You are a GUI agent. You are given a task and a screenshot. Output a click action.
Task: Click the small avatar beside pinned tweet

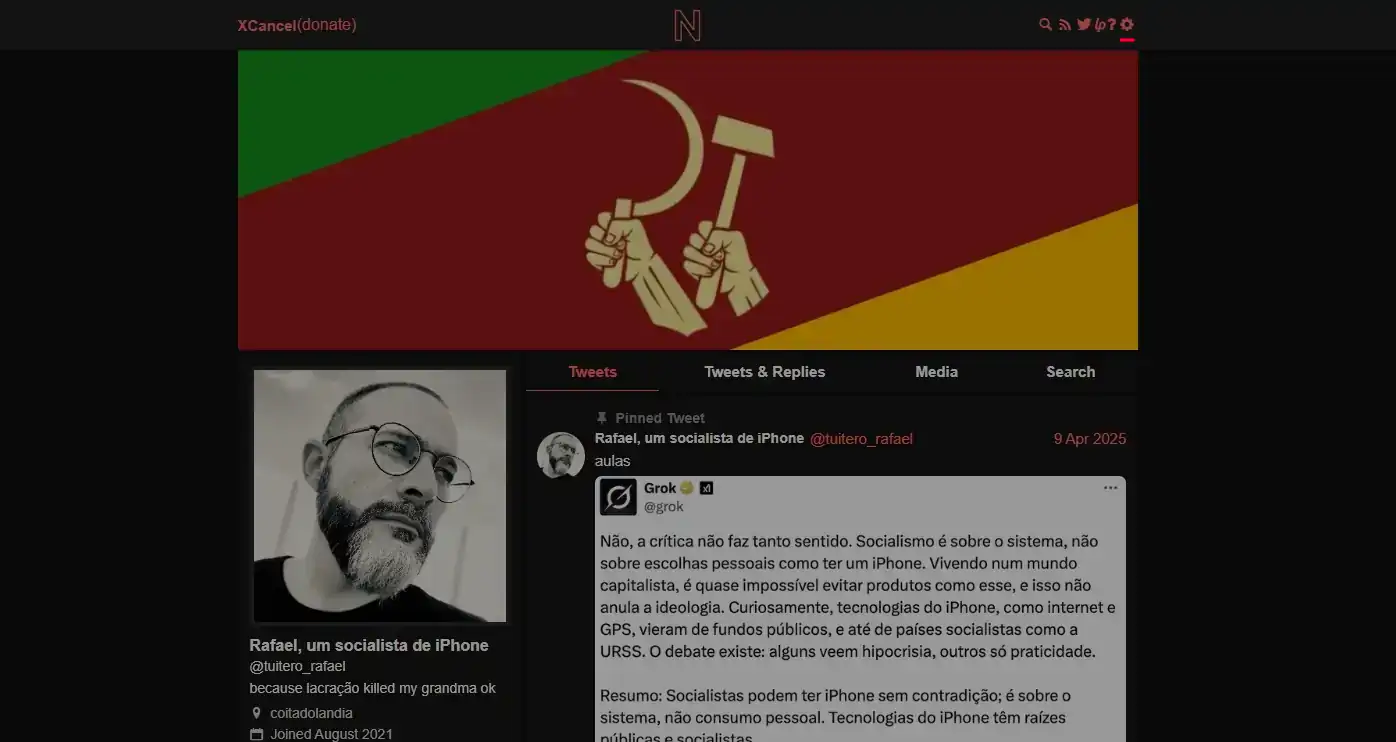coord(561,455)
